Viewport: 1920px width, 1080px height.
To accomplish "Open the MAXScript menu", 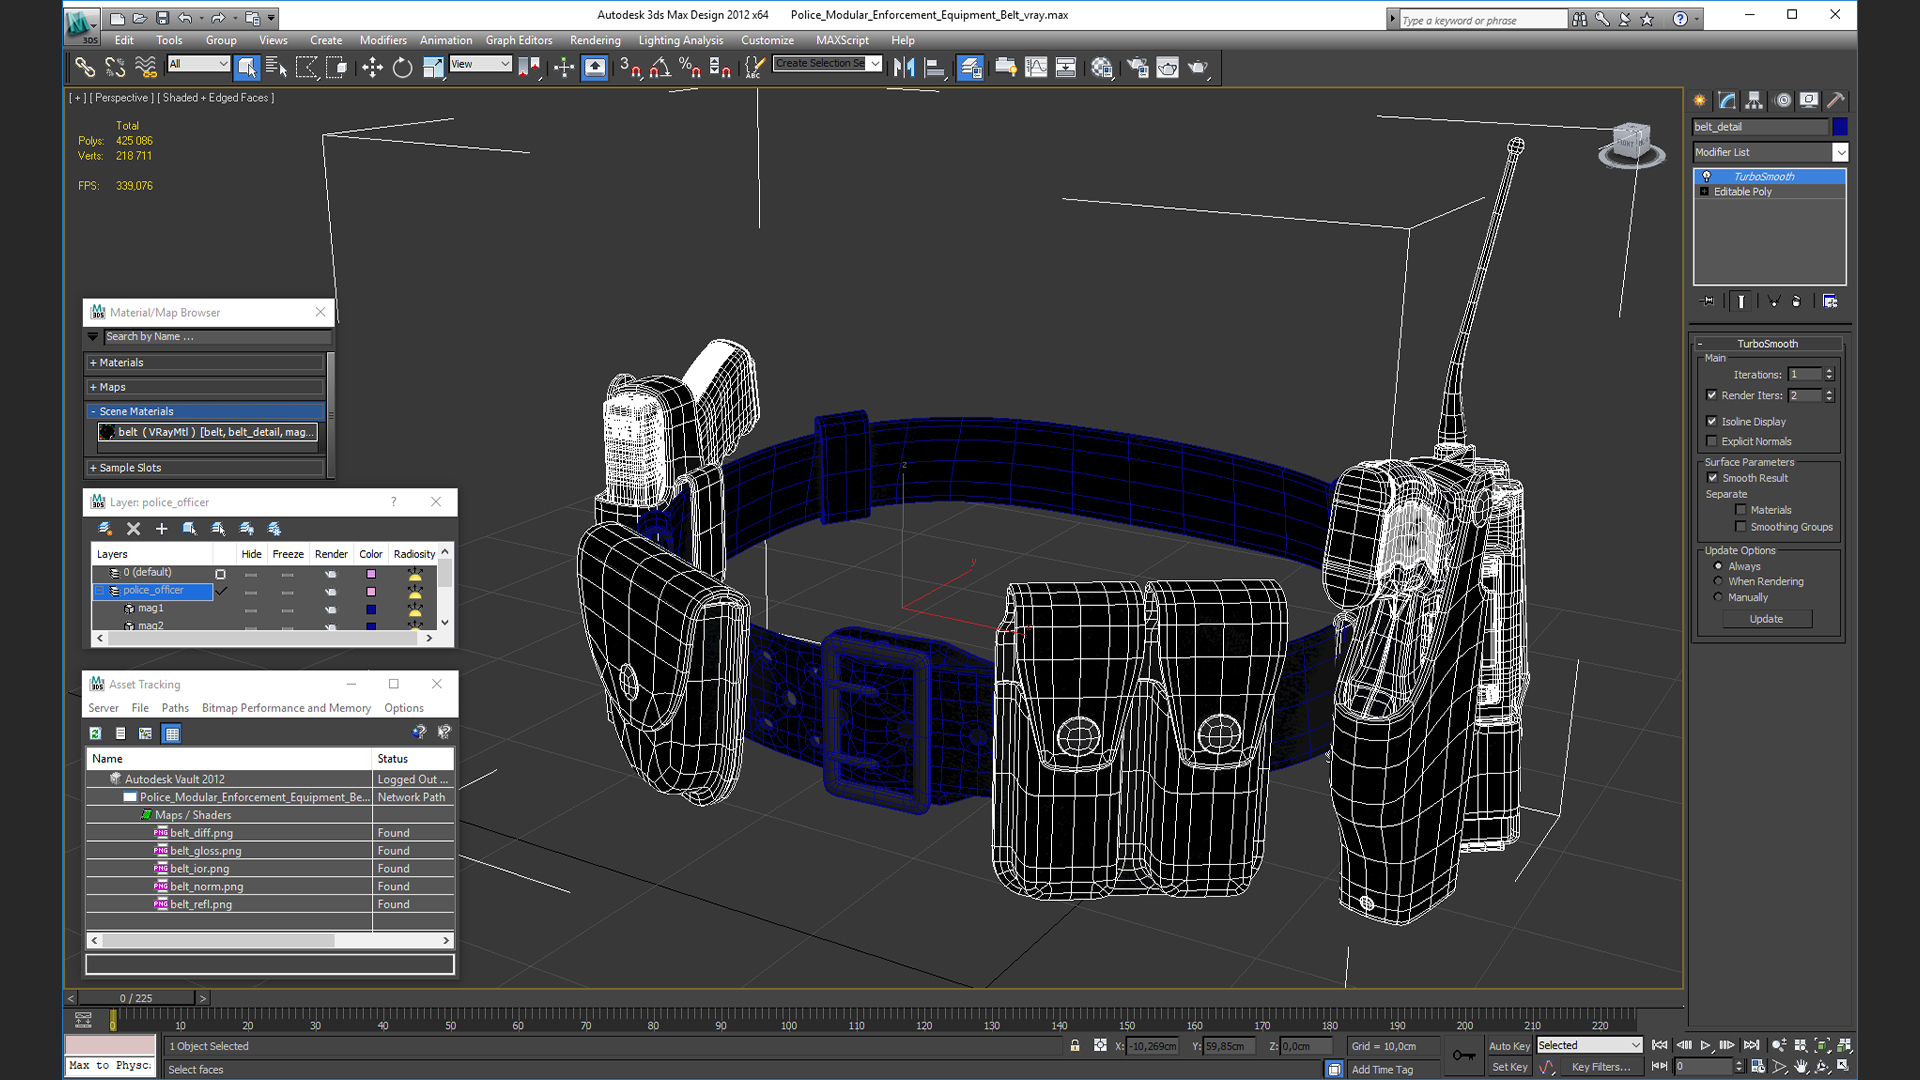I will tap(842, 40).
